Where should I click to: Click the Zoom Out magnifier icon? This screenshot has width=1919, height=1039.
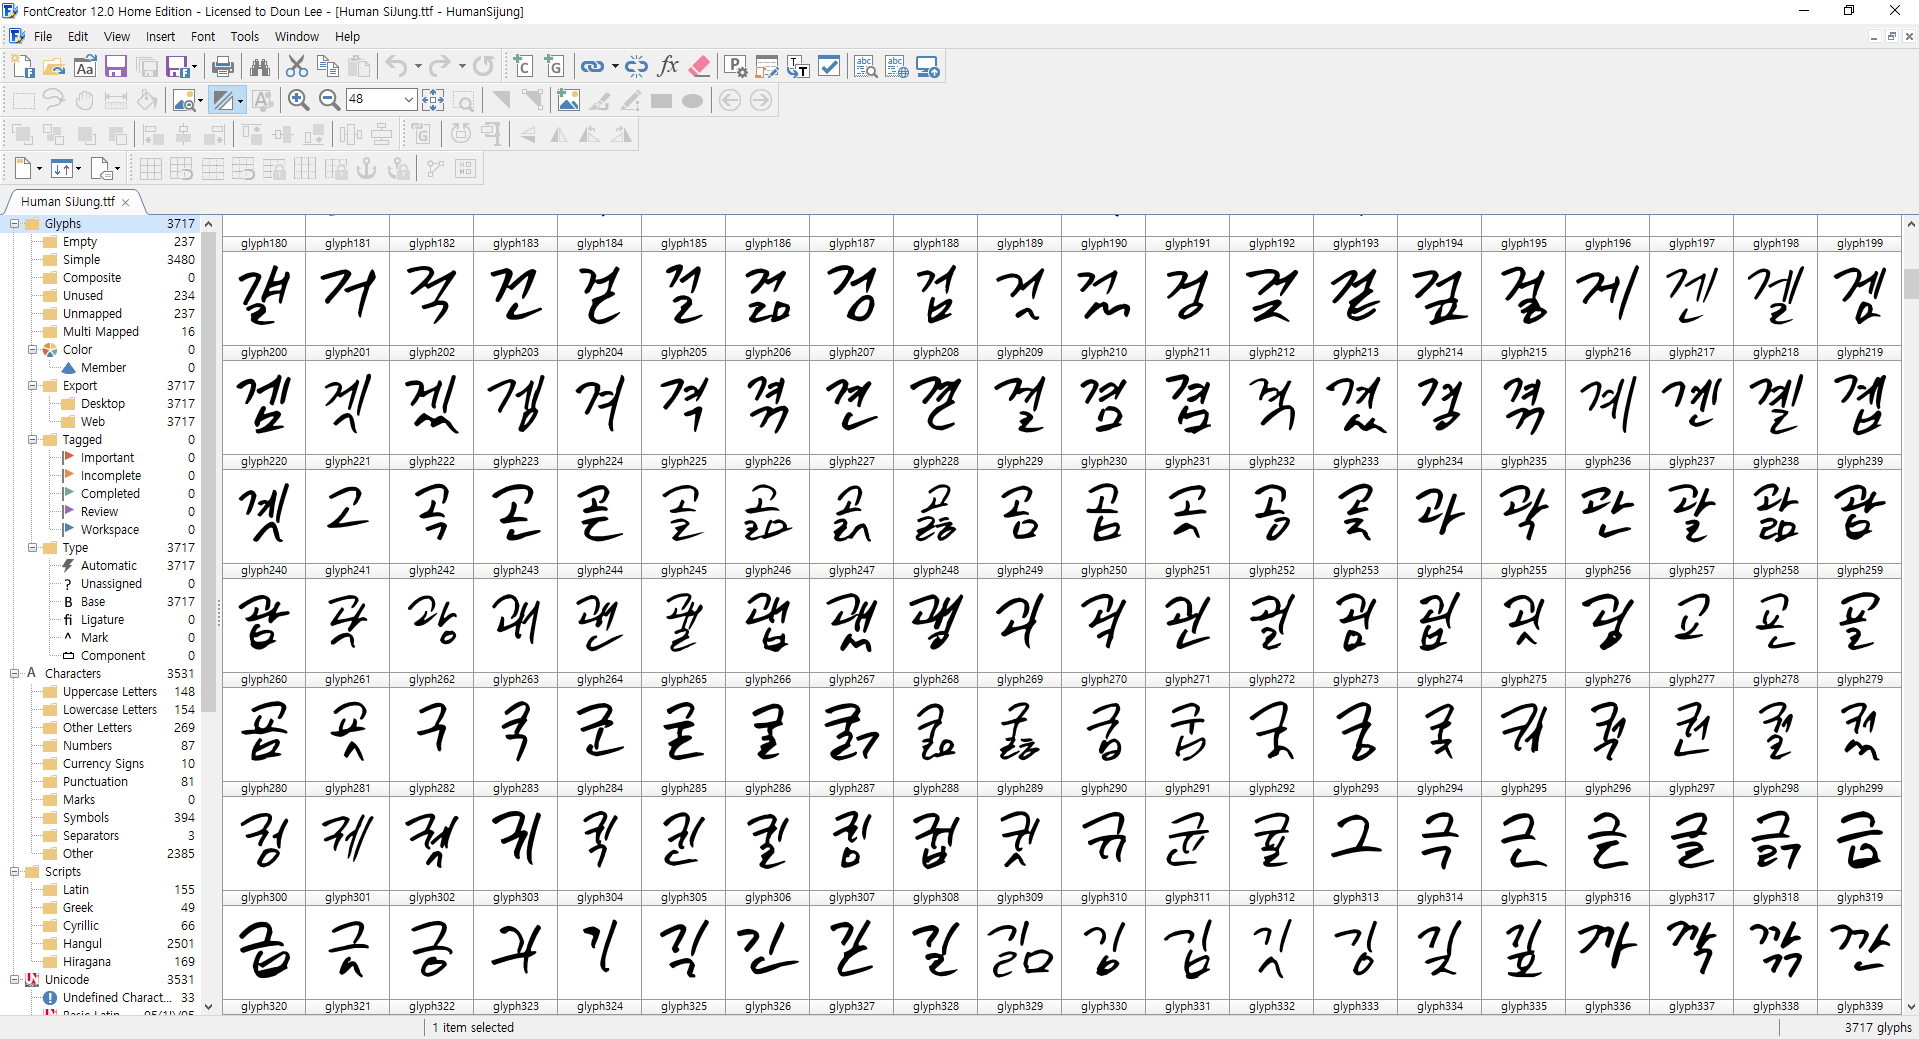329,100
